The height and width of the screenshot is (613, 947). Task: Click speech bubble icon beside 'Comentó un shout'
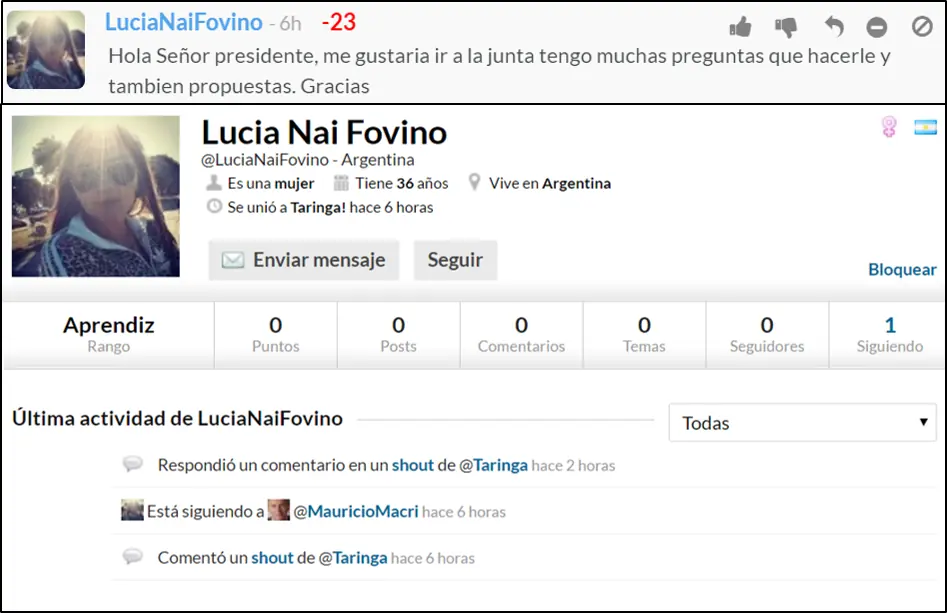click(132, 556)
